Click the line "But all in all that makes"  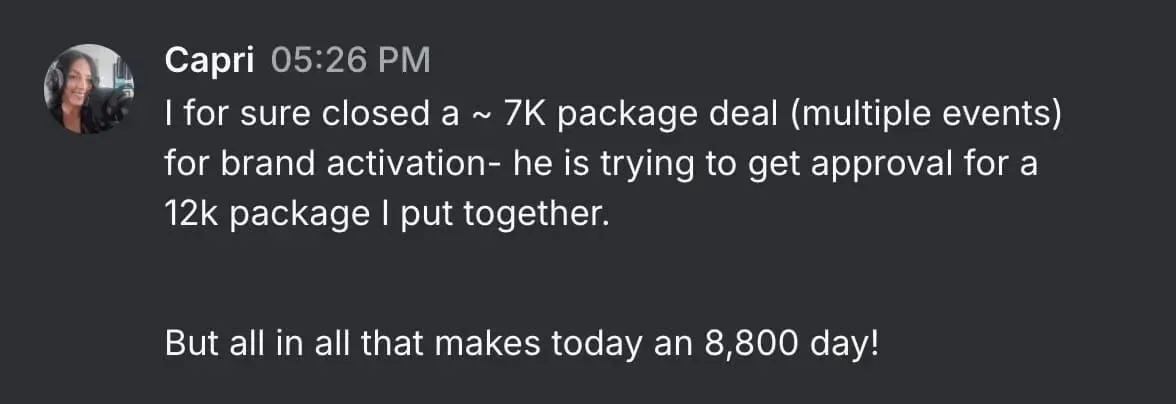tap(352, 343)
